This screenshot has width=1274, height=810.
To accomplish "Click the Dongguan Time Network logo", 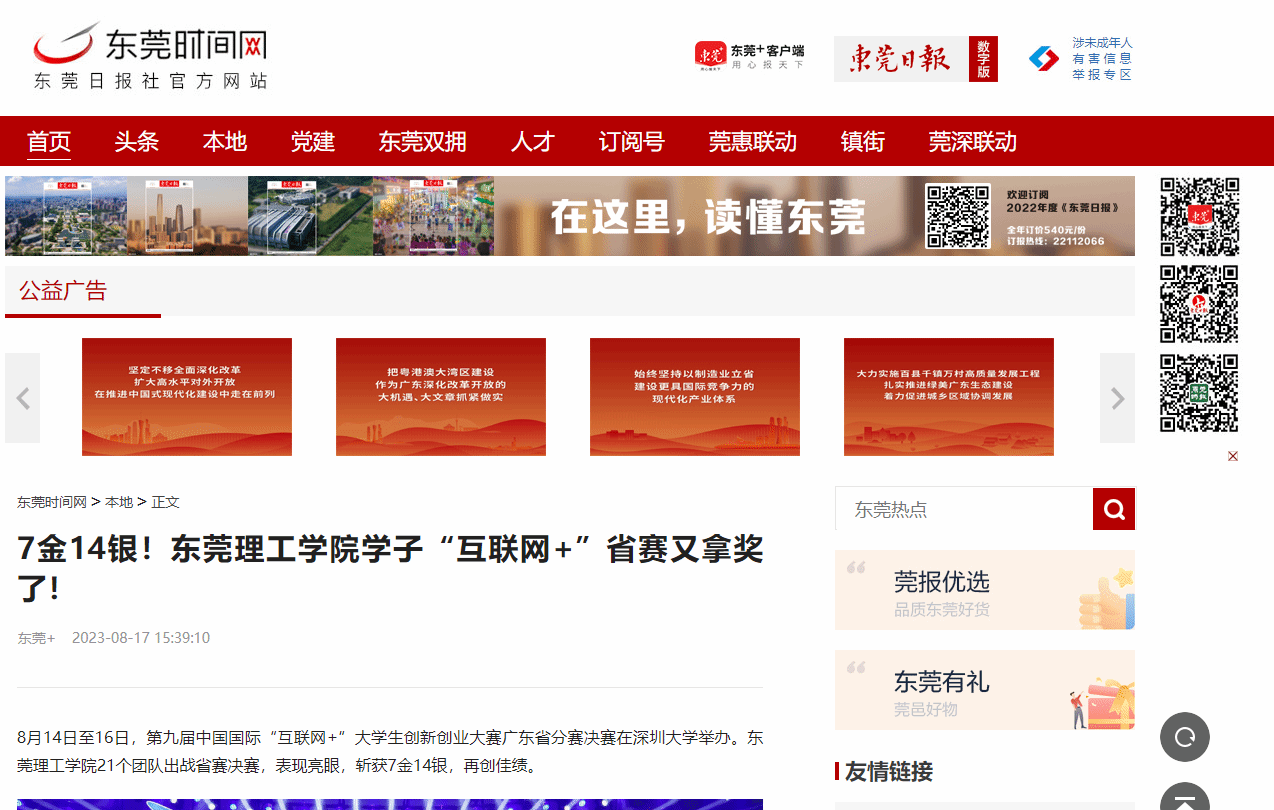I will (x=150, y=57).
